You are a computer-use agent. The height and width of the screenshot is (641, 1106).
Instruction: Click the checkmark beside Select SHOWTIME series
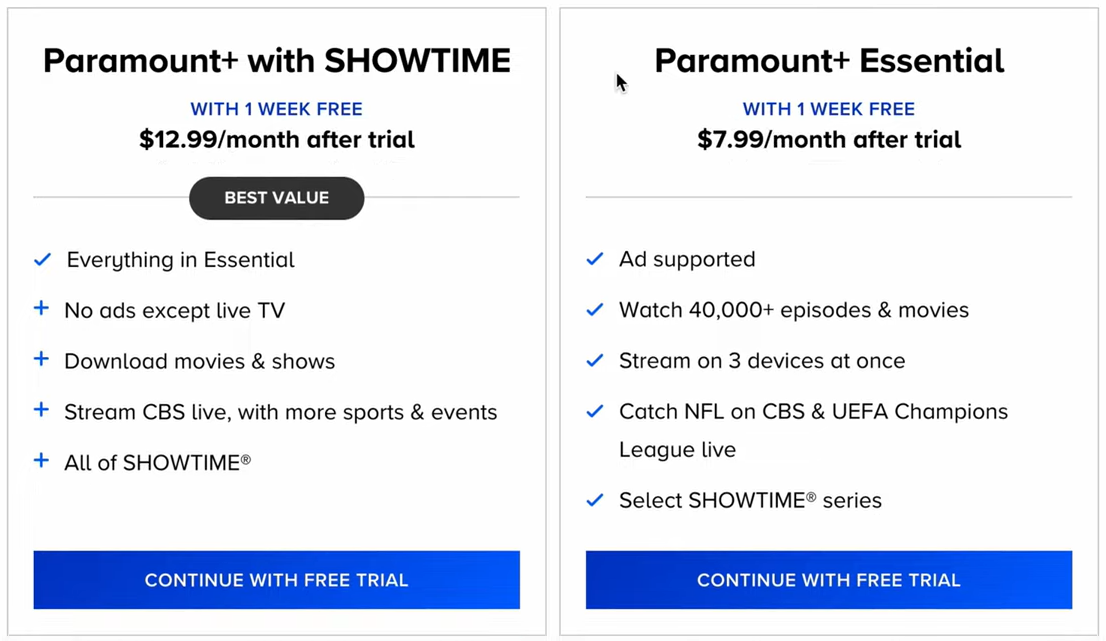595,500
